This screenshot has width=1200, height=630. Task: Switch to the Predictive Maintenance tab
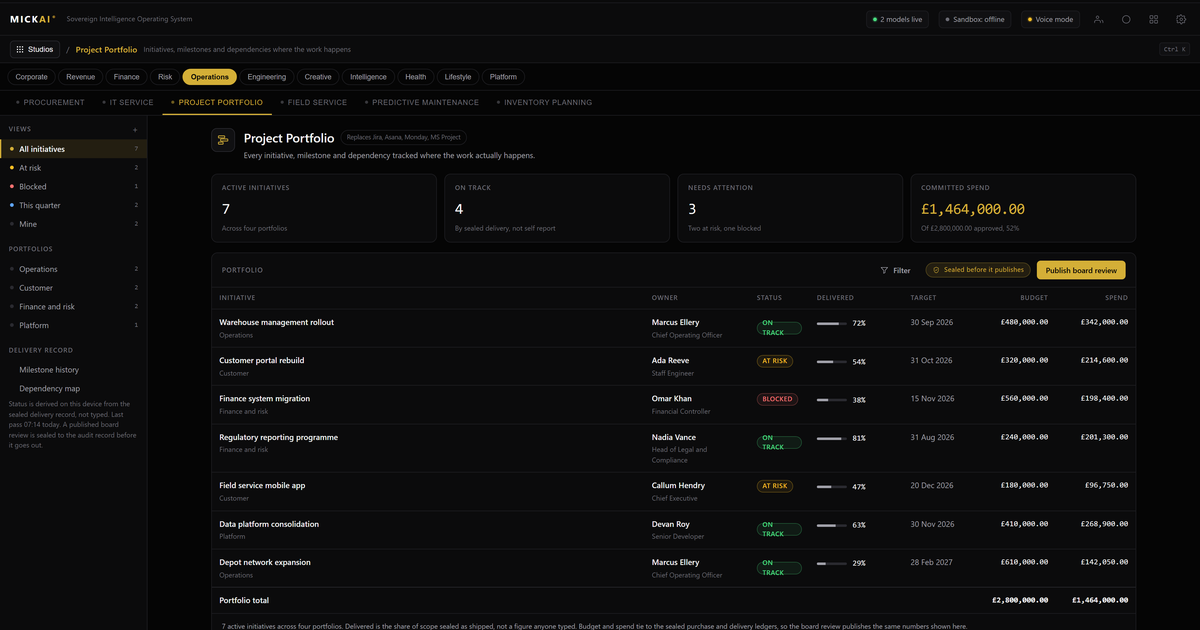coord(422,102)
